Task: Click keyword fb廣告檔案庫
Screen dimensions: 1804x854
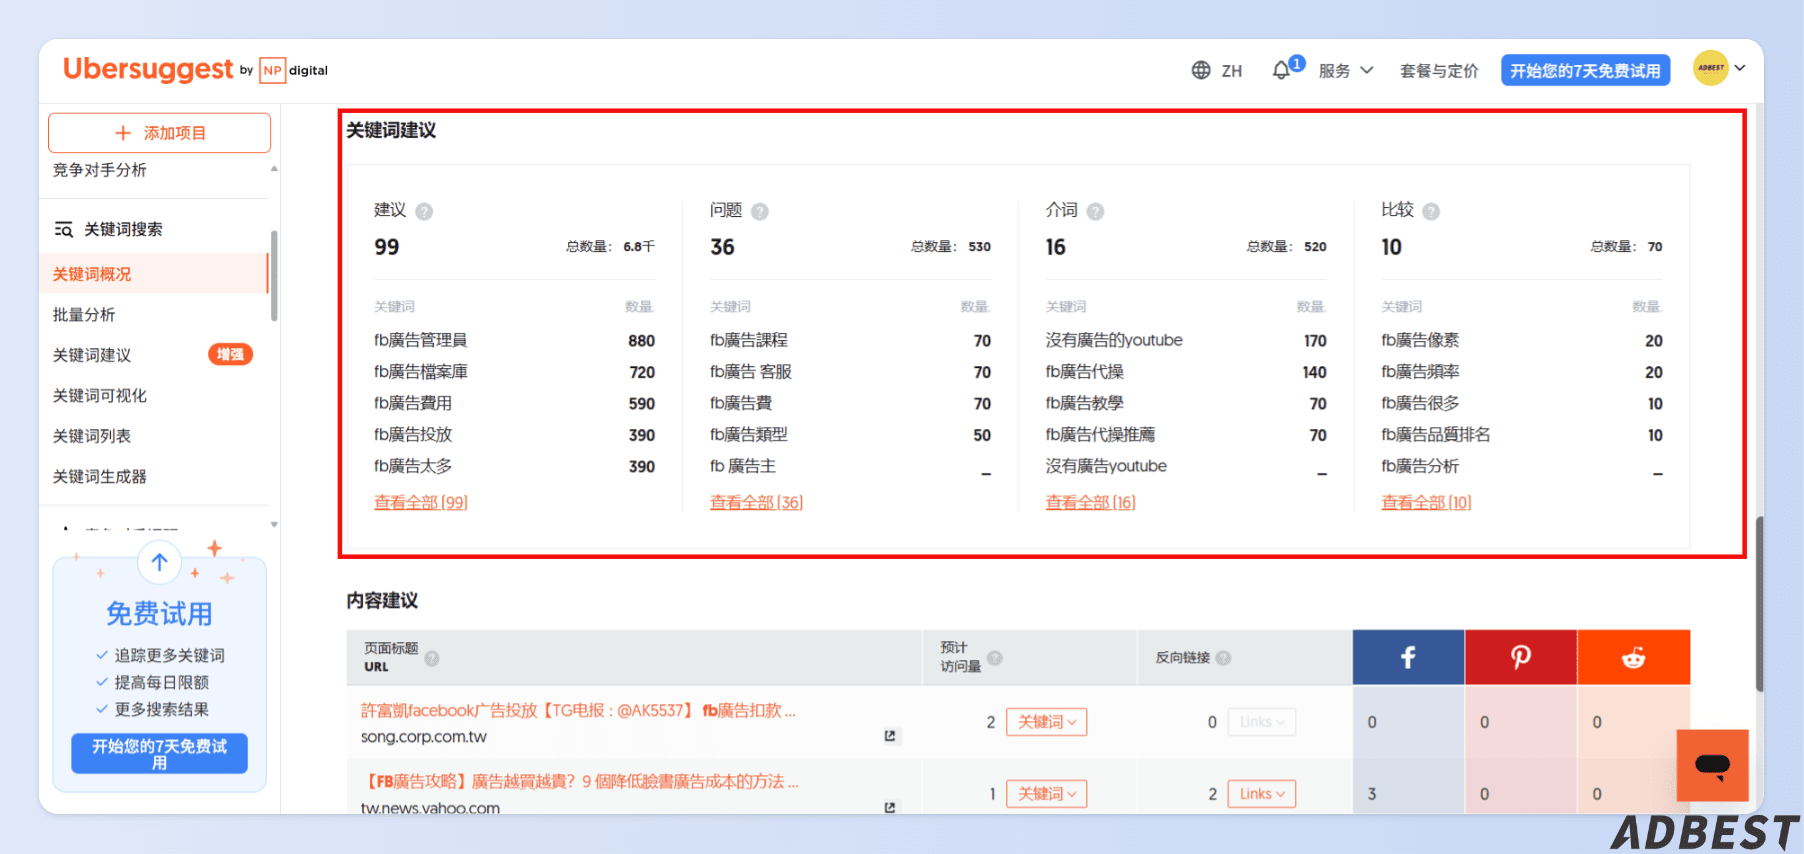Action: tap(421, 372)
